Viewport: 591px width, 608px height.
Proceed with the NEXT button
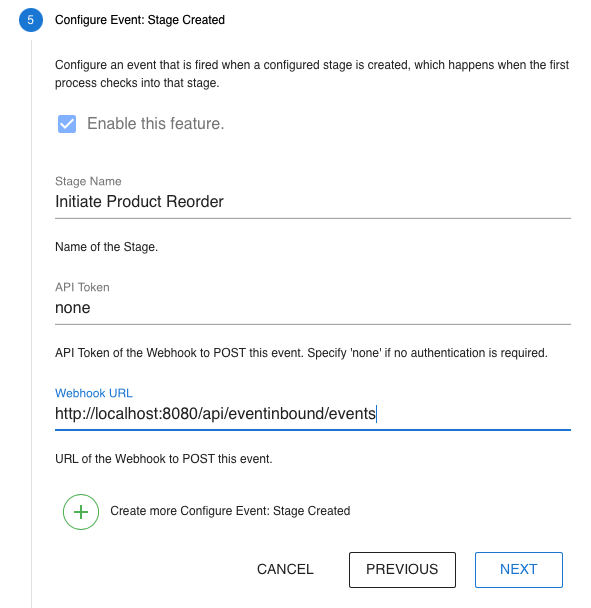[x=518, y=570]
